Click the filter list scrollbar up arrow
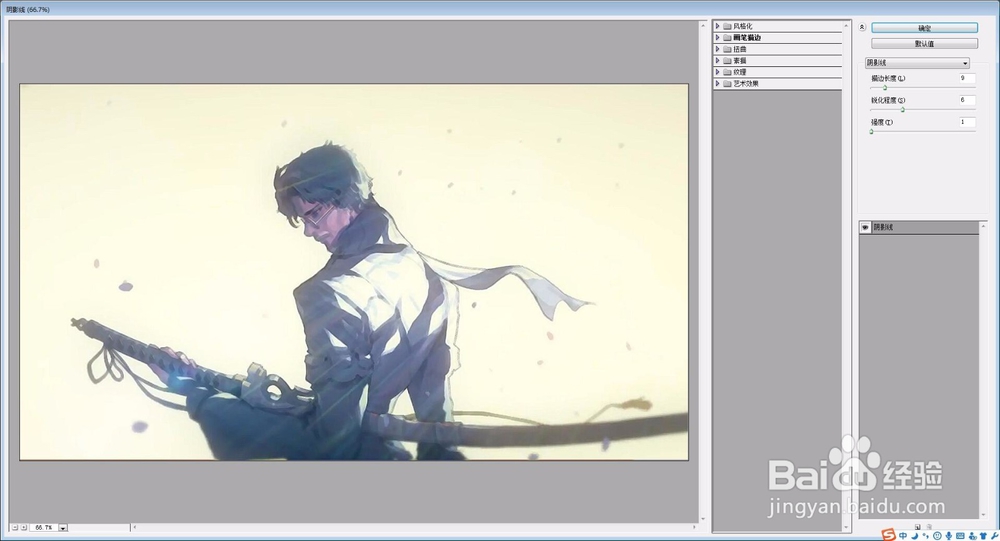This screenshot has width=1000, height=541. pos(847,26)
